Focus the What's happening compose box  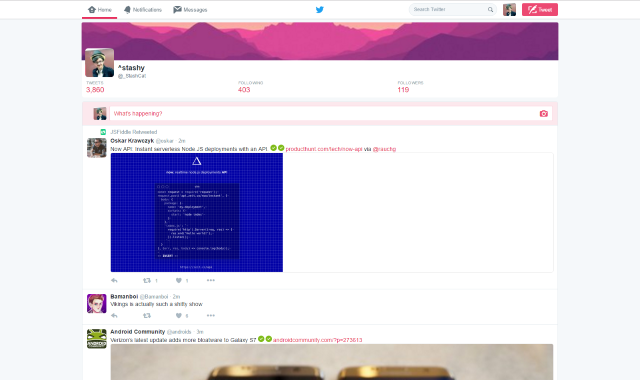click(x=331, y=113)
